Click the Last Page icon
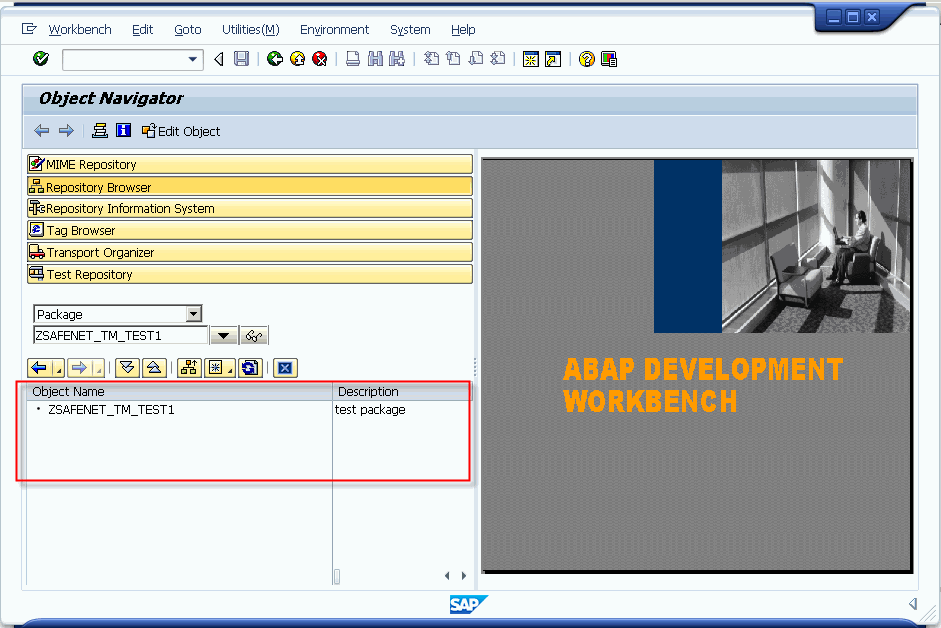This screenshot has height=628, width=941. [x=498, y=59]
